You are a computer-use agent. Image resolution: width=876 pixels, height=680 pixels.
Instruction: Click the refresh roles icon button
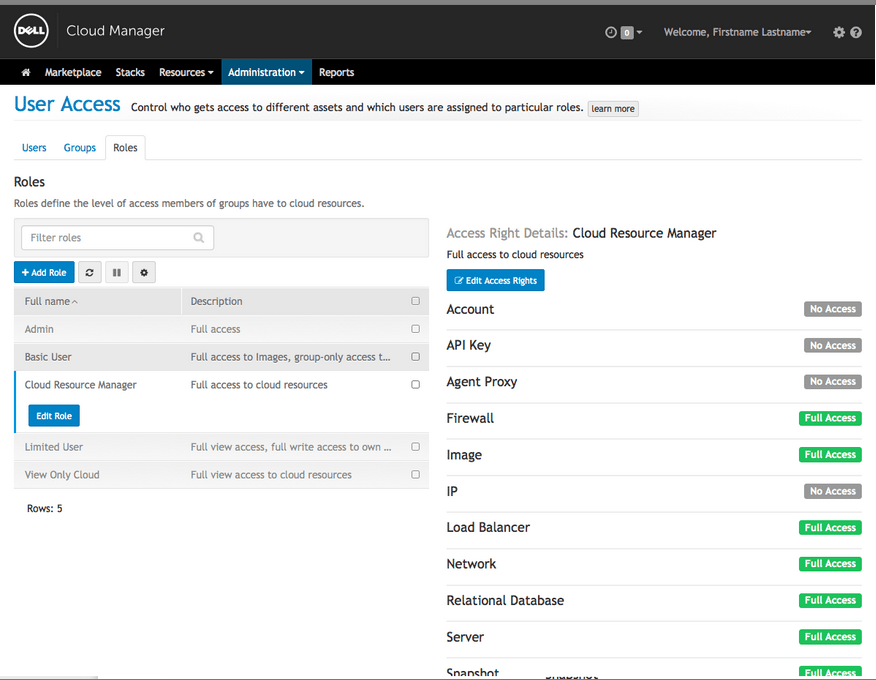point(89,273)
